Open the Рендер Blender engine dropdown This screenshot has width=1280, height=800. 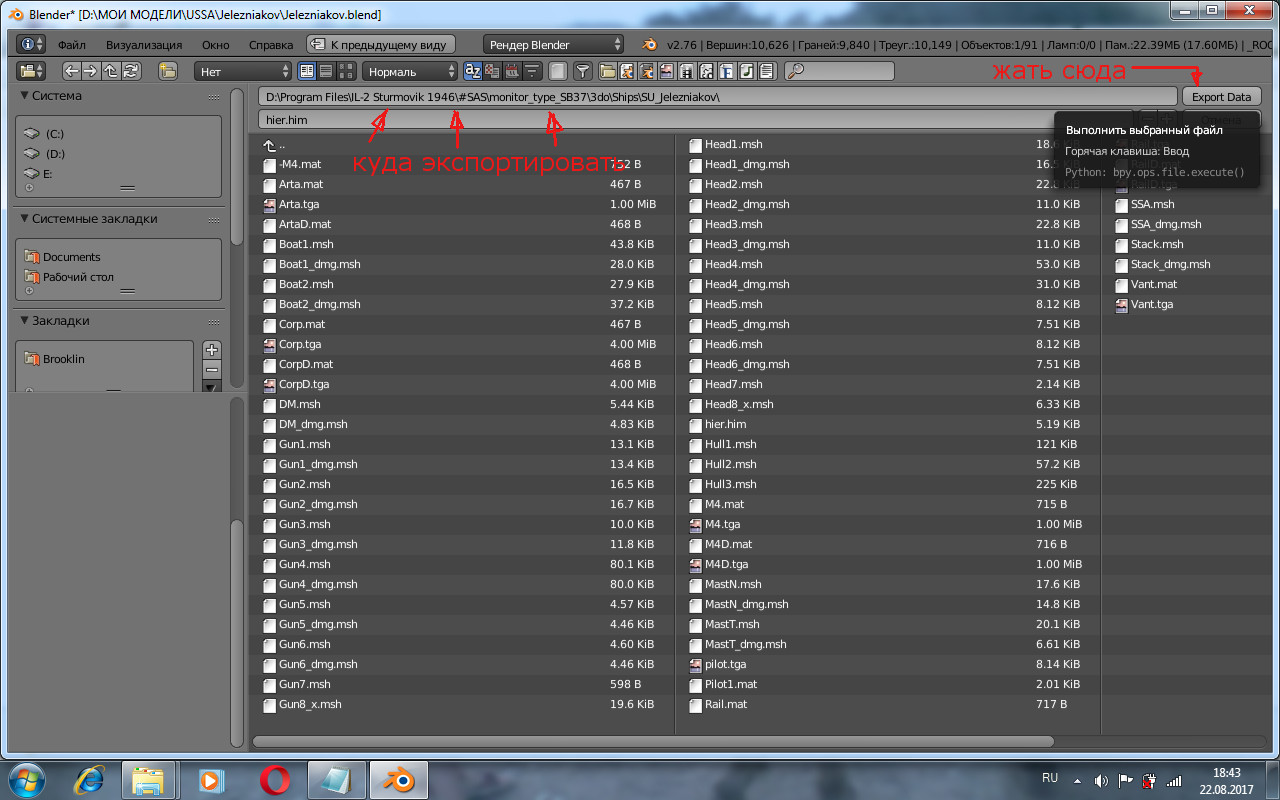tap(553, 45)
